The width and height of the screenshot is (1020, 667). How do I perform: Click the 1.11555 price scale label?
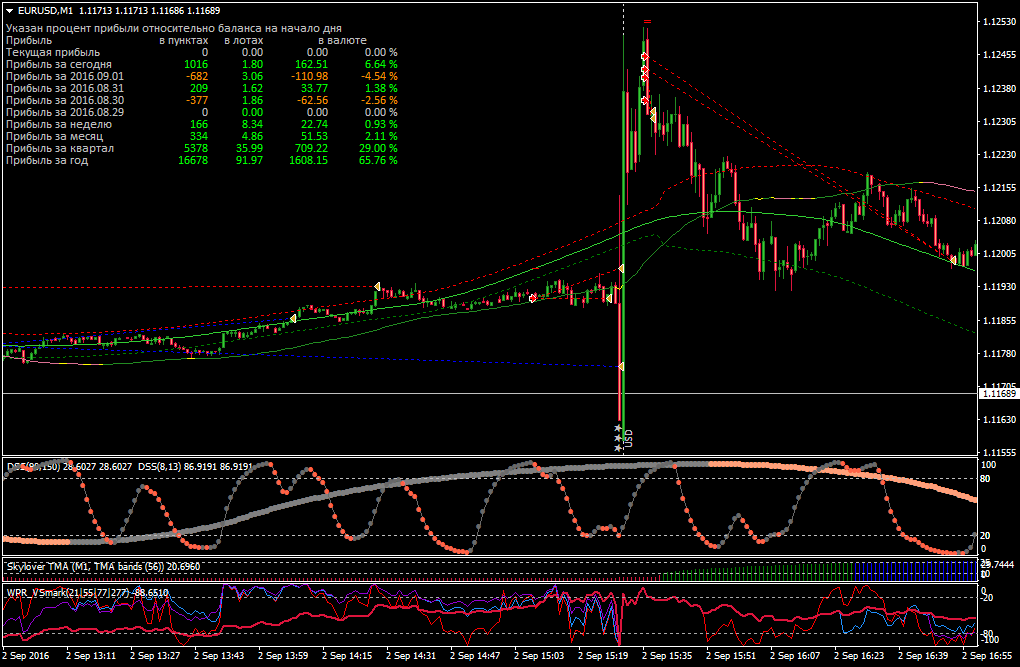tap(999, 452)
